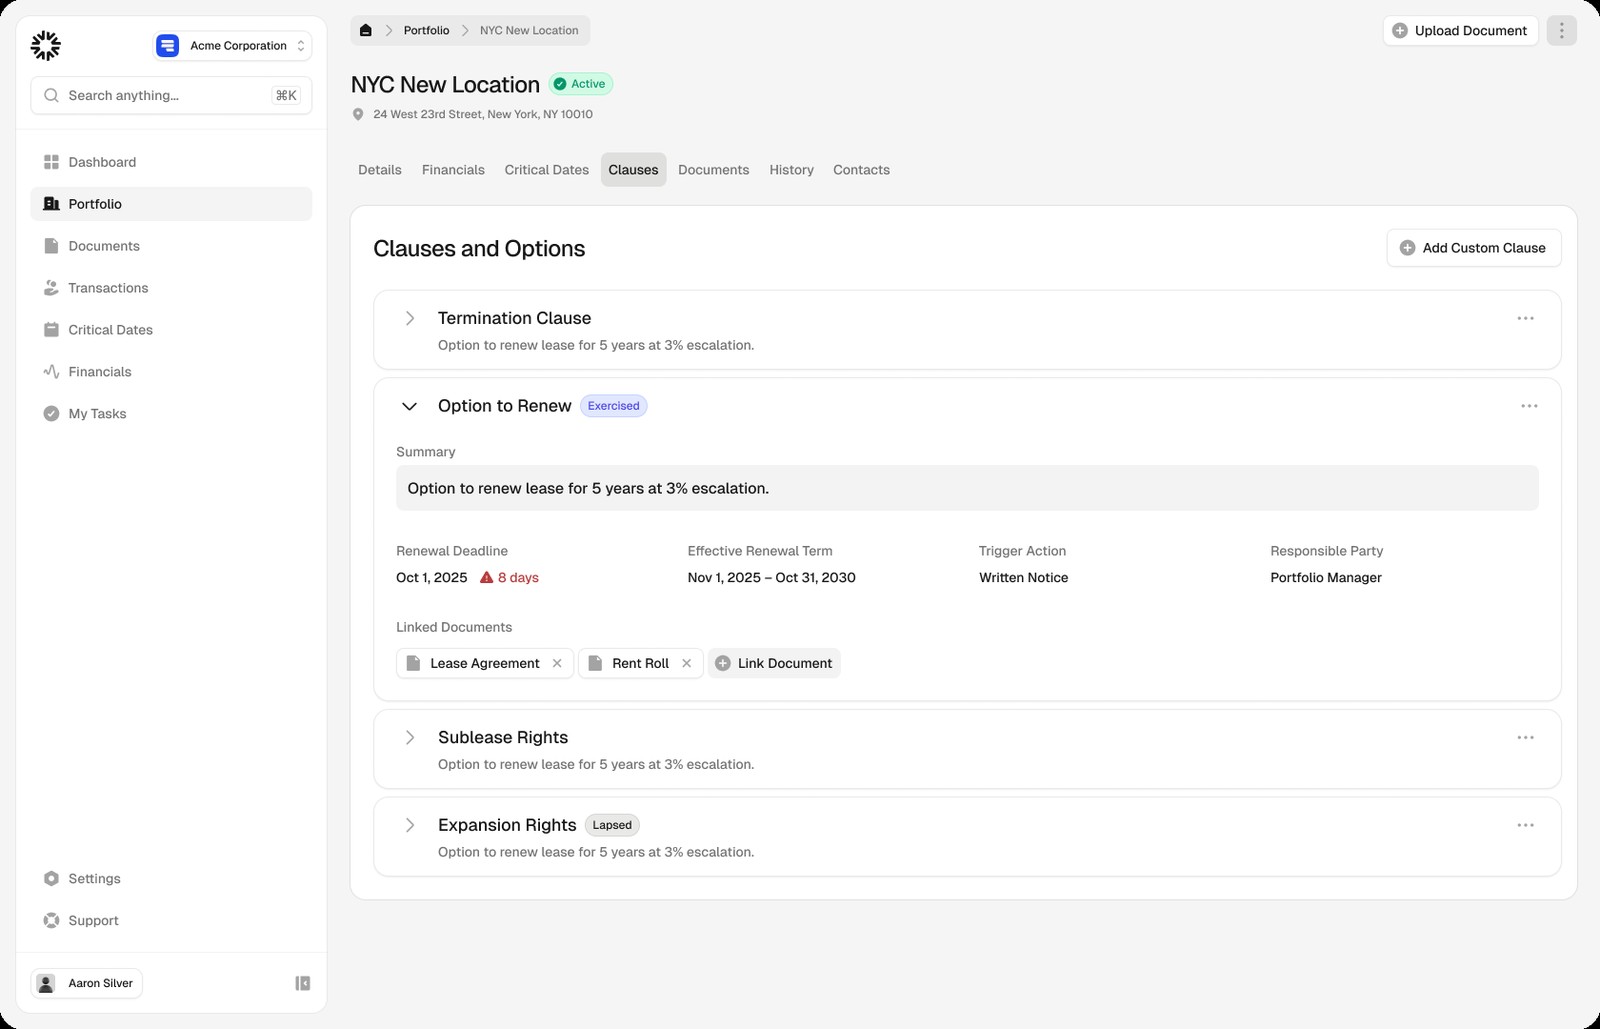Open the Acme Corporation workspace switcher
The image size is (1600, 1029).
point(232,46)
